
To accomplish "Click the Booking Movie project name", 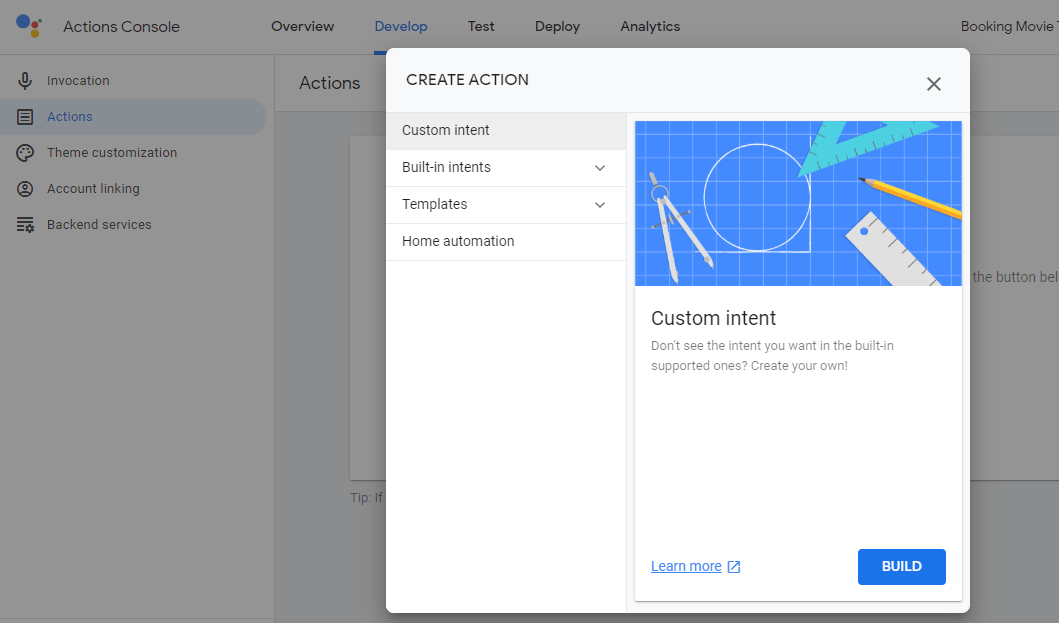I will pos(1007,27).
